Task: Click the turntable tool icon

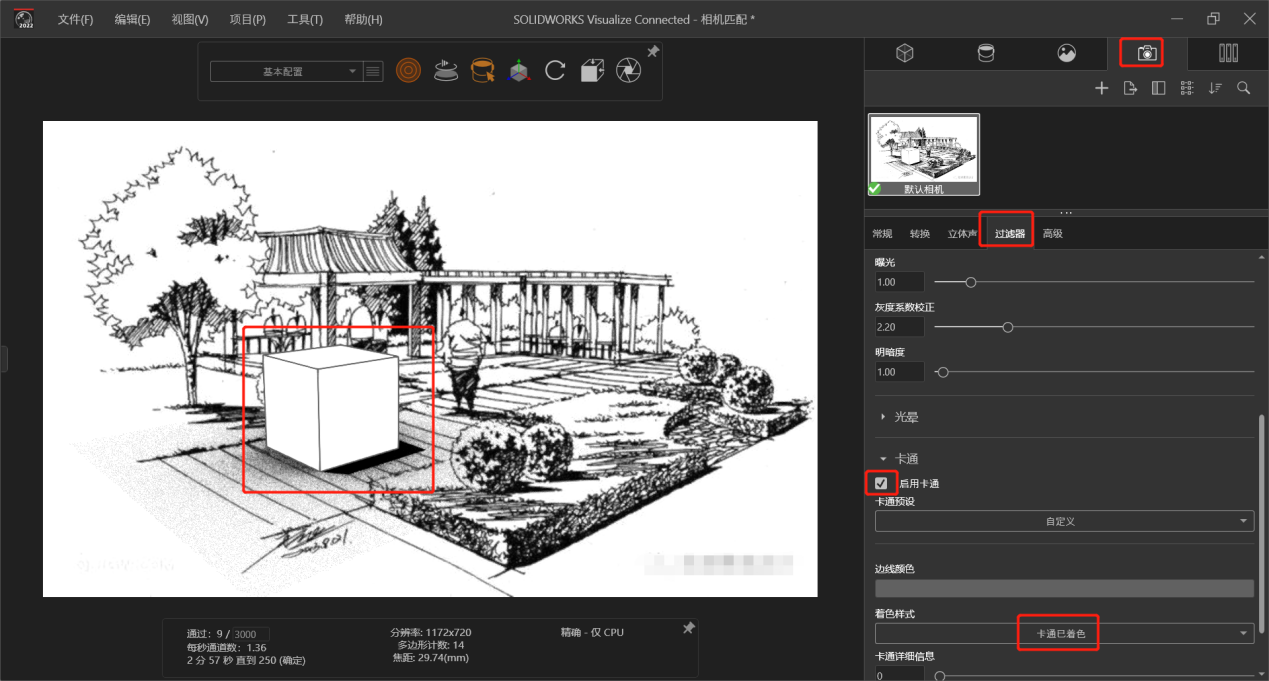Action: (x=445, y=71)
